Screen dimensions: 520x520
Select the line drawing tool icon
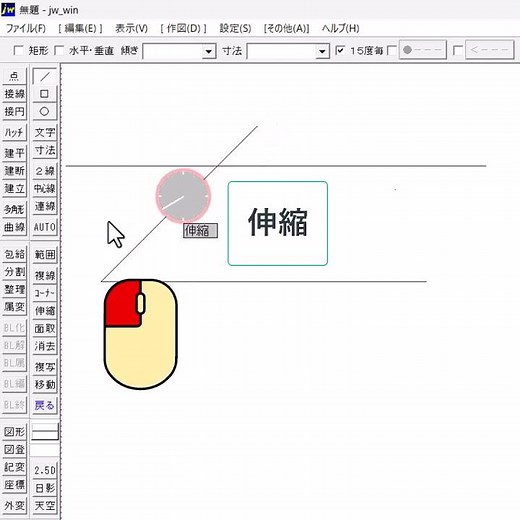[45, 76]
